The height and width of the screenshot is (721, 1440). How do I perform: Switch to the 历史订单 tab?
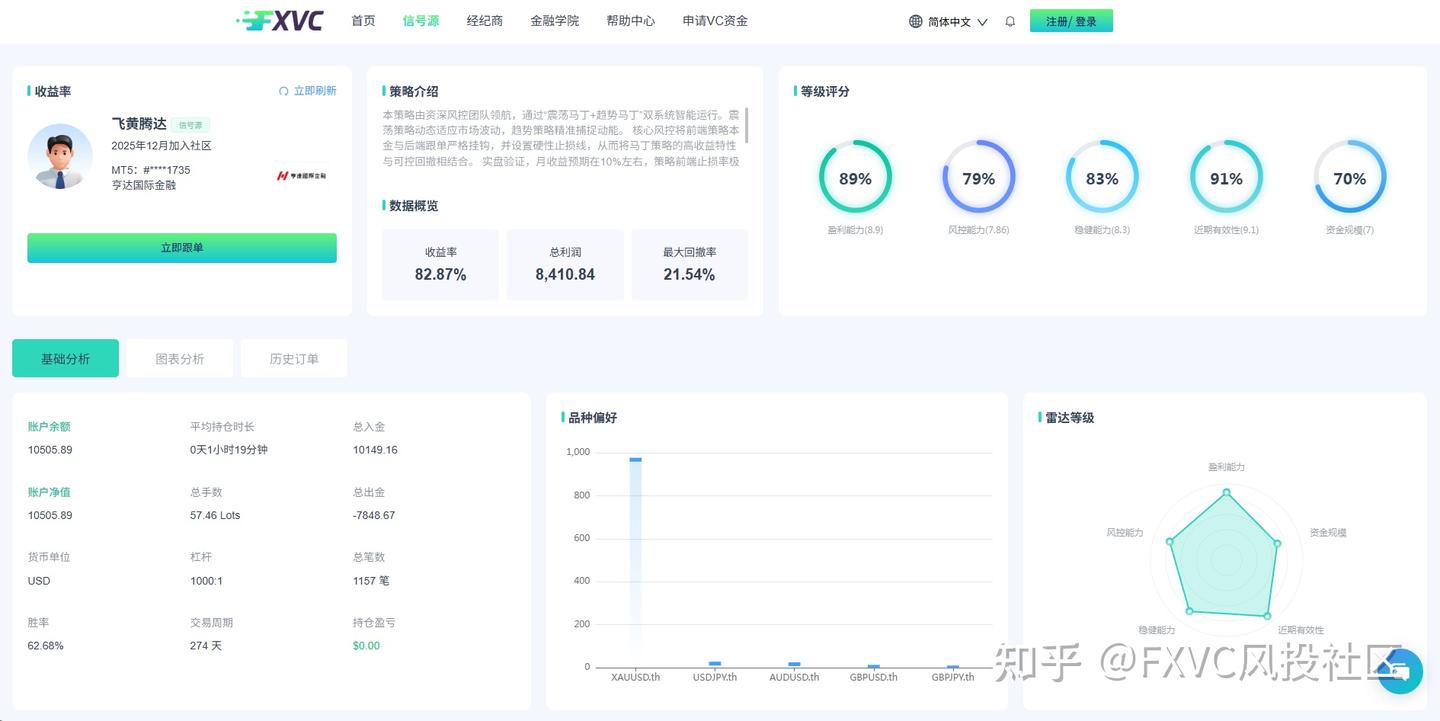pyautogui.click(x=293, y=357)
